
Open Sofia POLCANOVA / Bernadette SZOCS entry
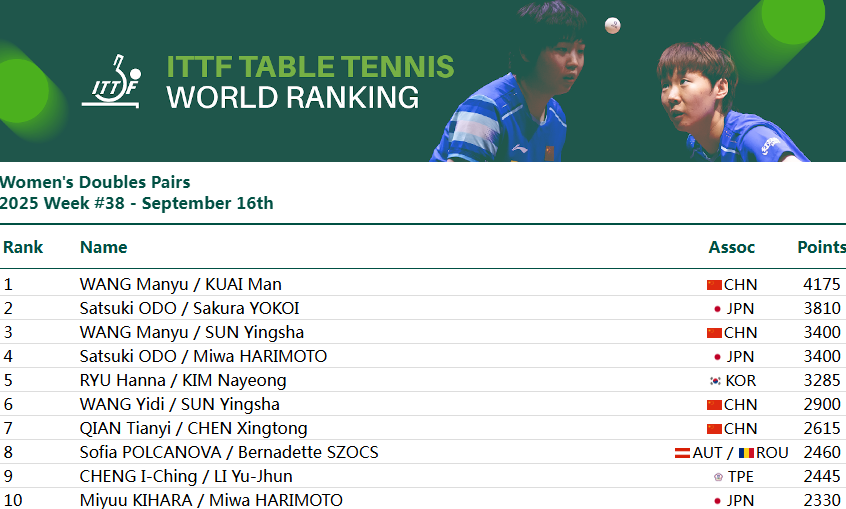(229, 452)
